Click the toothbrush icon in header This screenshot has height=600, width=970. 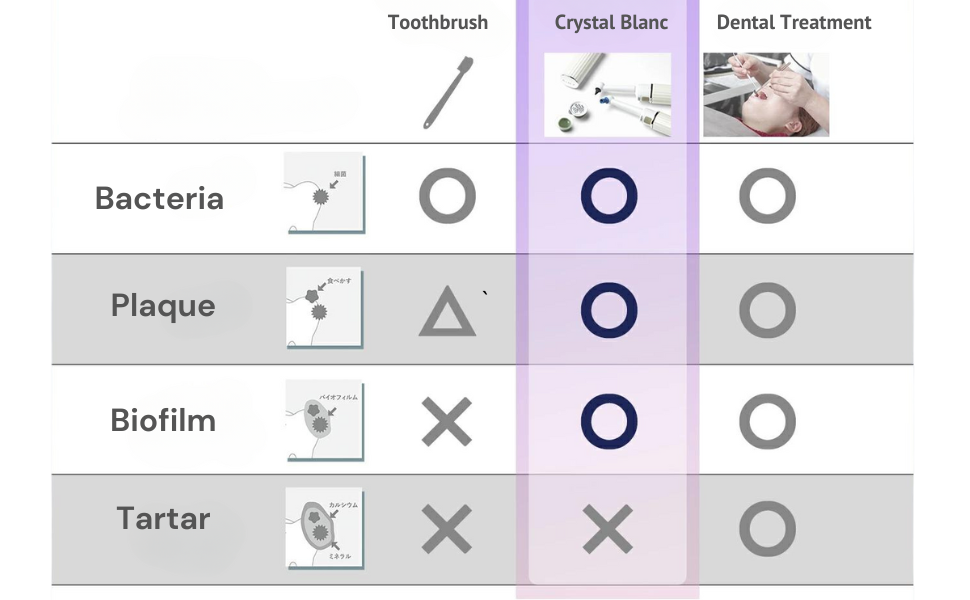click(446, 93)
